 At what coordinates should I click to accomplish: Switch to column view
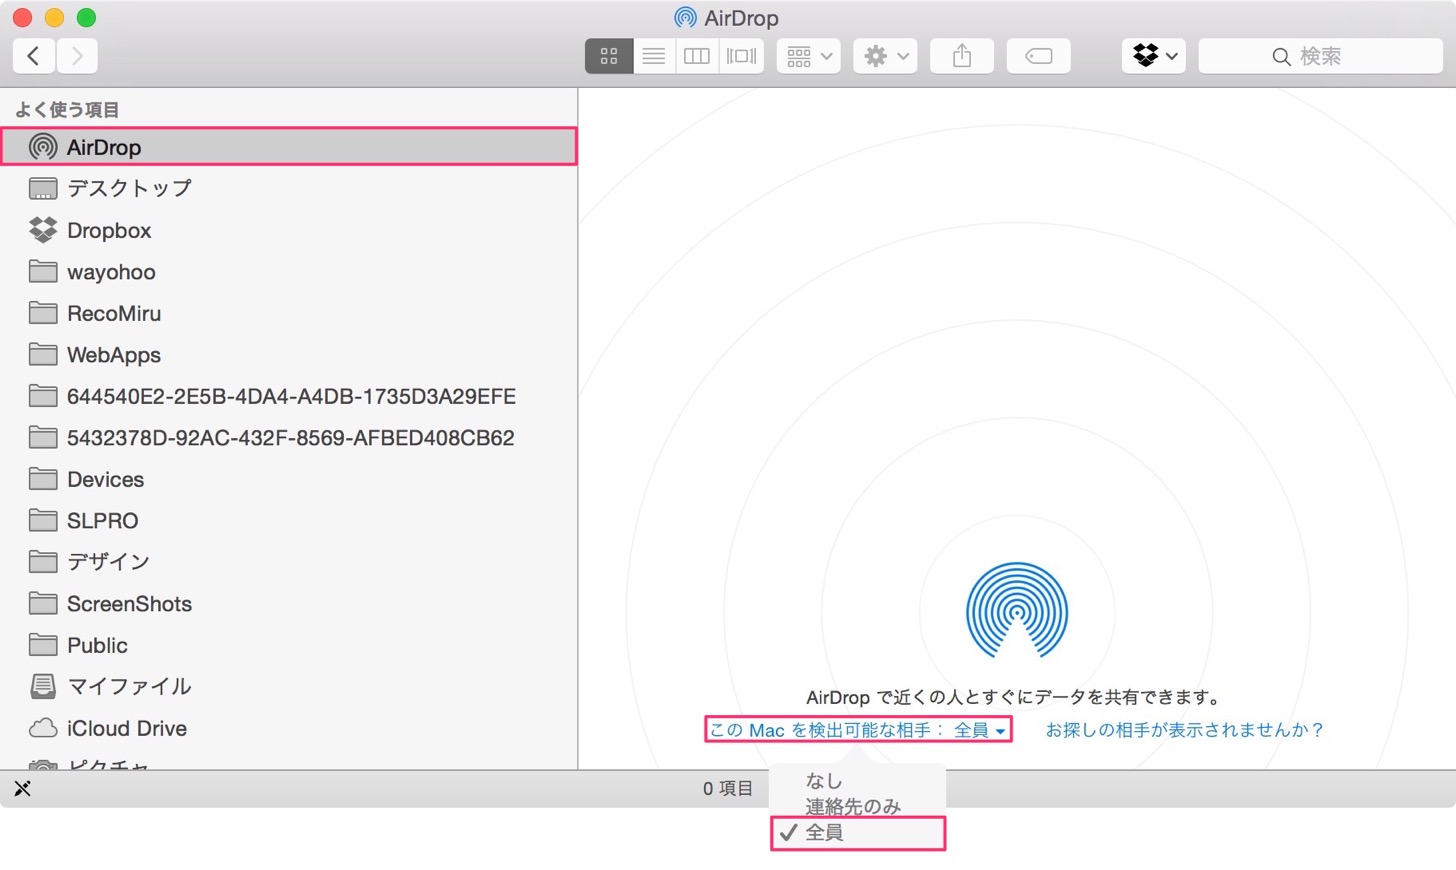[x=697, y=56]
